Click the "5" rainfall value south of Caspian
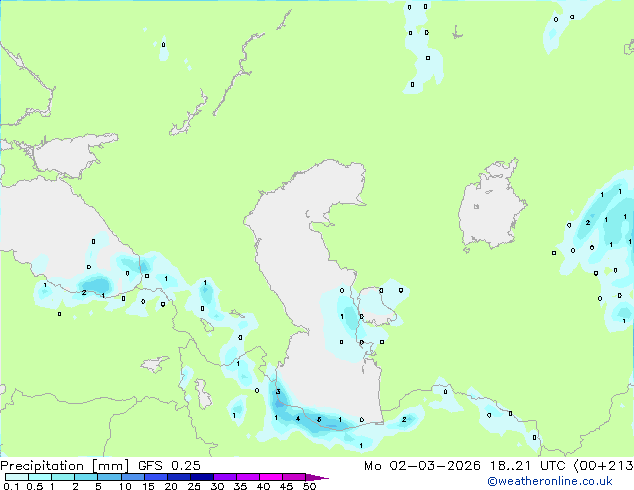Screen dimensions: 634x490 point(319,420)
